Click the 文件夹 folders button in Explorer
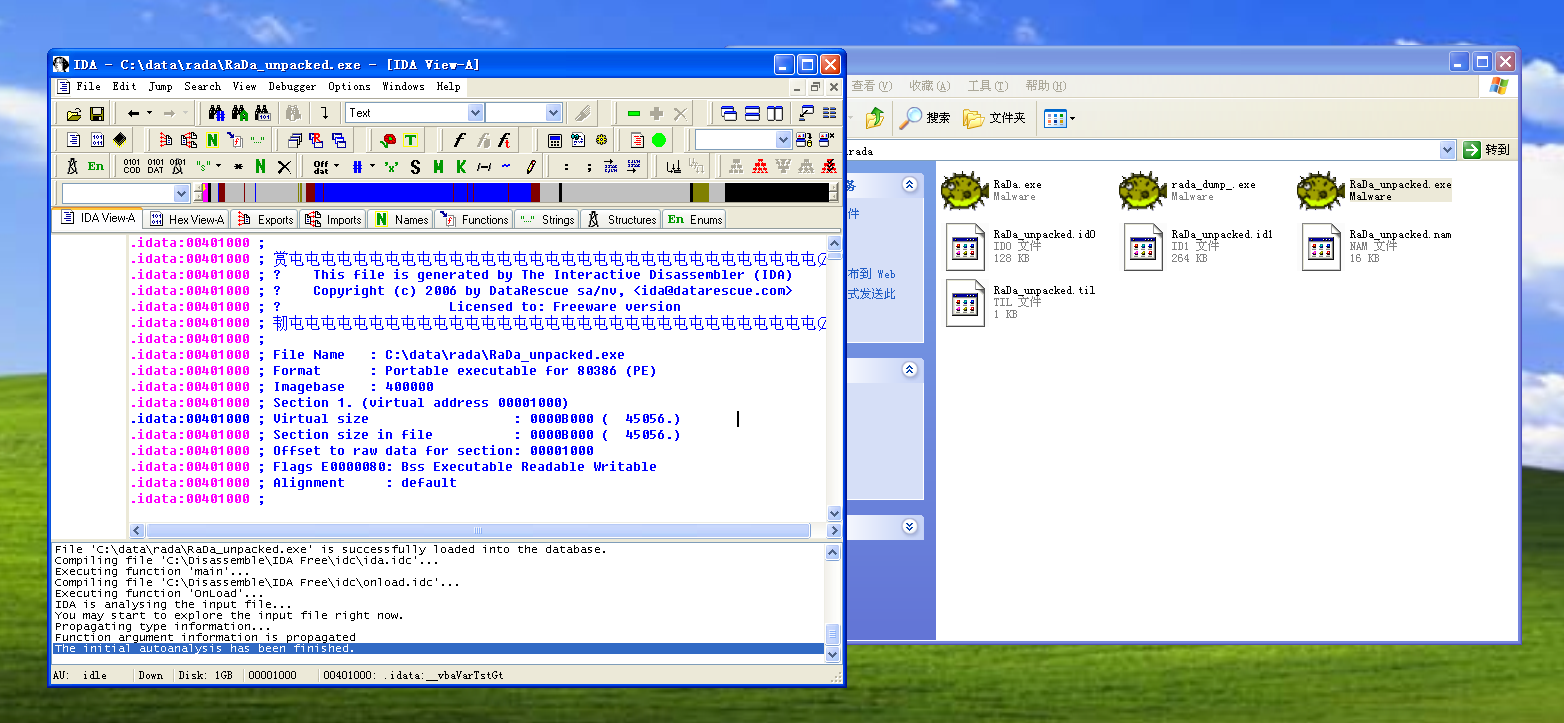This screenshot has width=1564, height=723. [x=995, y=118]
